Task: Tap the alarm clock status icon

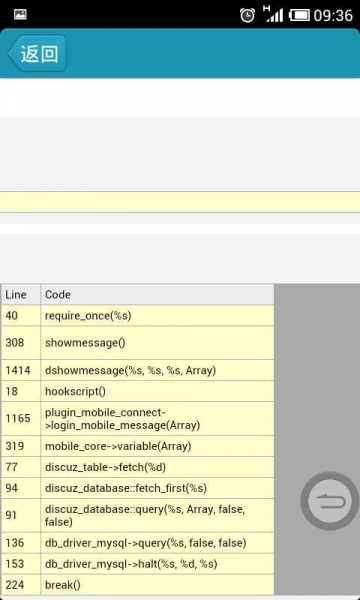Action: pyautogui.click(x=247, y=15)
